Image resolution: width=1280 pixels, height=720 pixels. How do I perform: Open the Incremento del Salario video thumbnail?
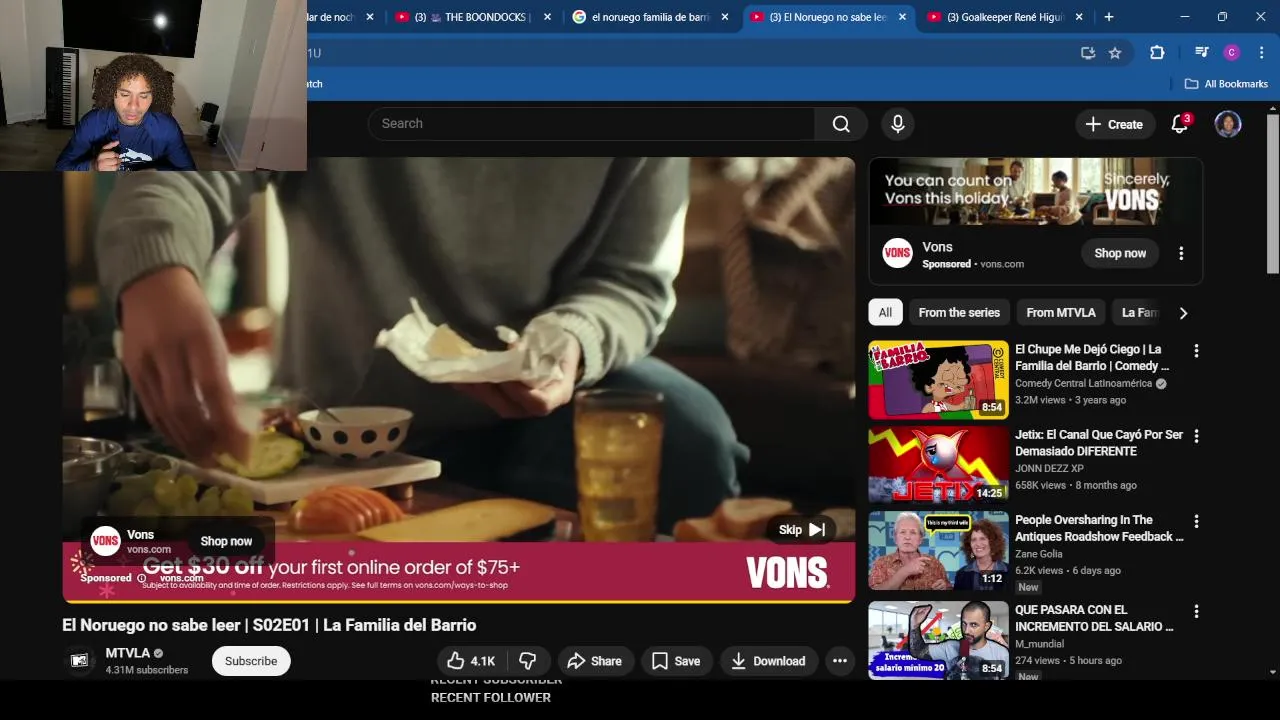(938, 640)
